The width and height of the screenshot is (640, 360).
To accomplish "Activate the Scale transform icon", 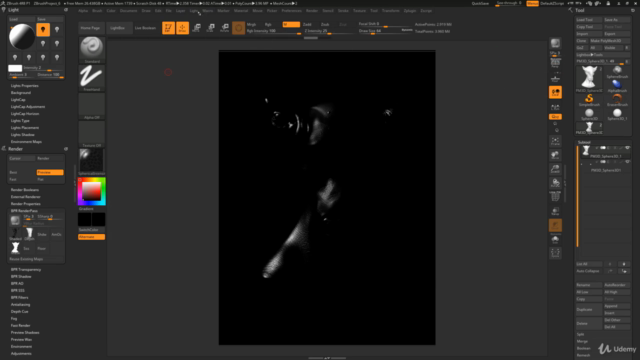I will (211, 28).
